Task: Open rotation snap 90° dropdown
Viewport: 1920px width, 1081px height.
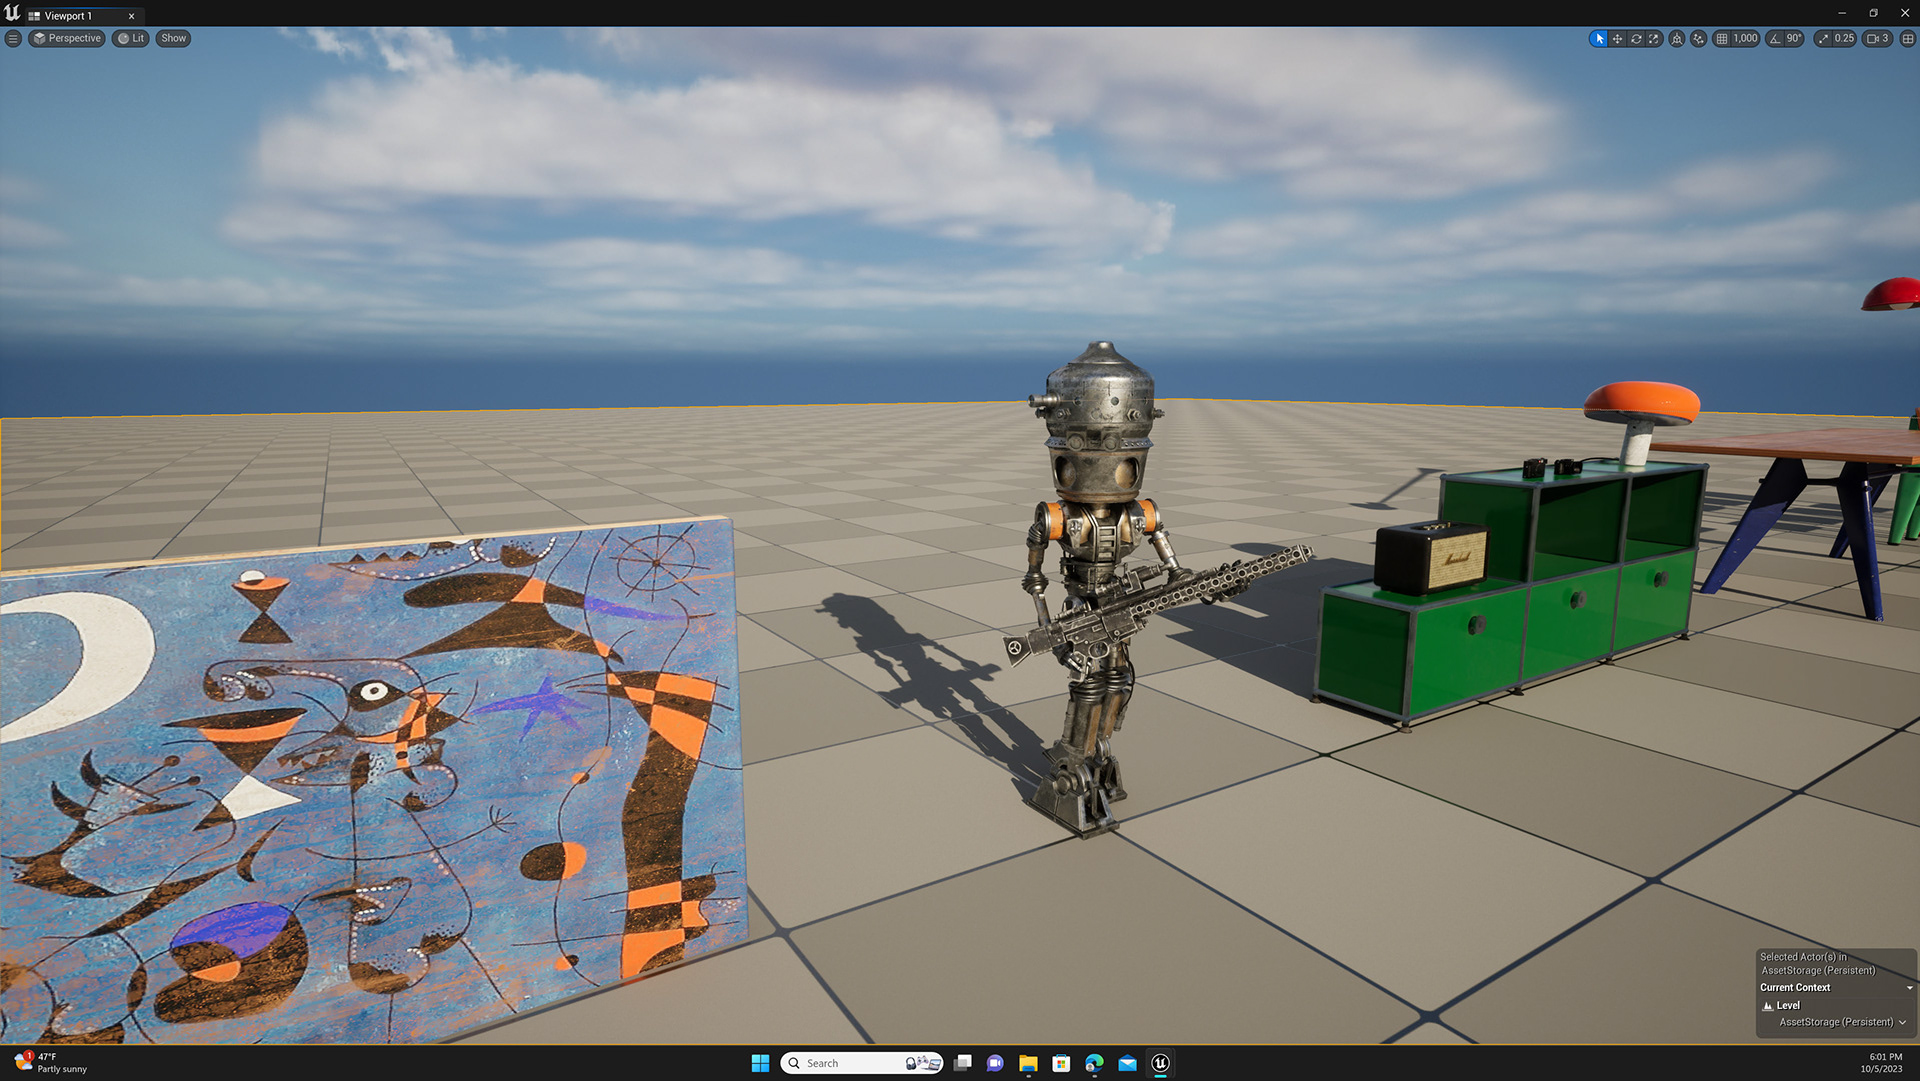Action: coord(1794,38)
